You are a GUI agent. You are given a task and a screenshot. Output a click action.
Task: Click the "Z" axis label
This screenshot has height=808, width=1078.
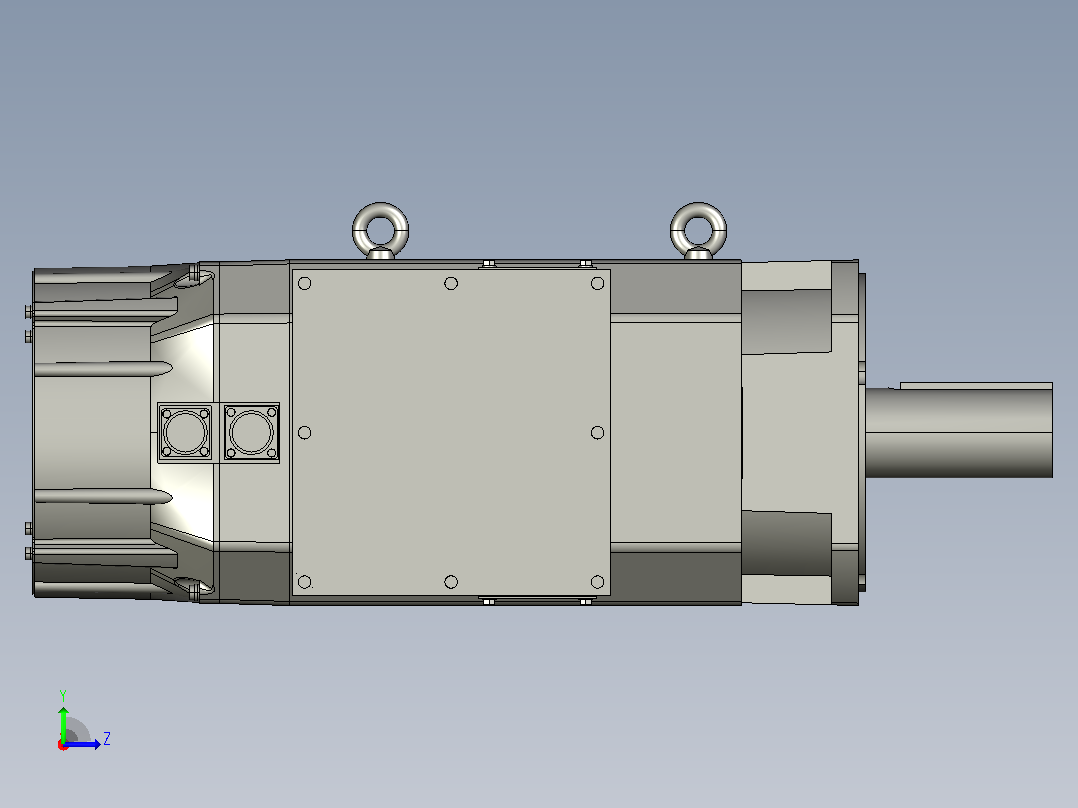pyautogui.click(x=107, y=739)
